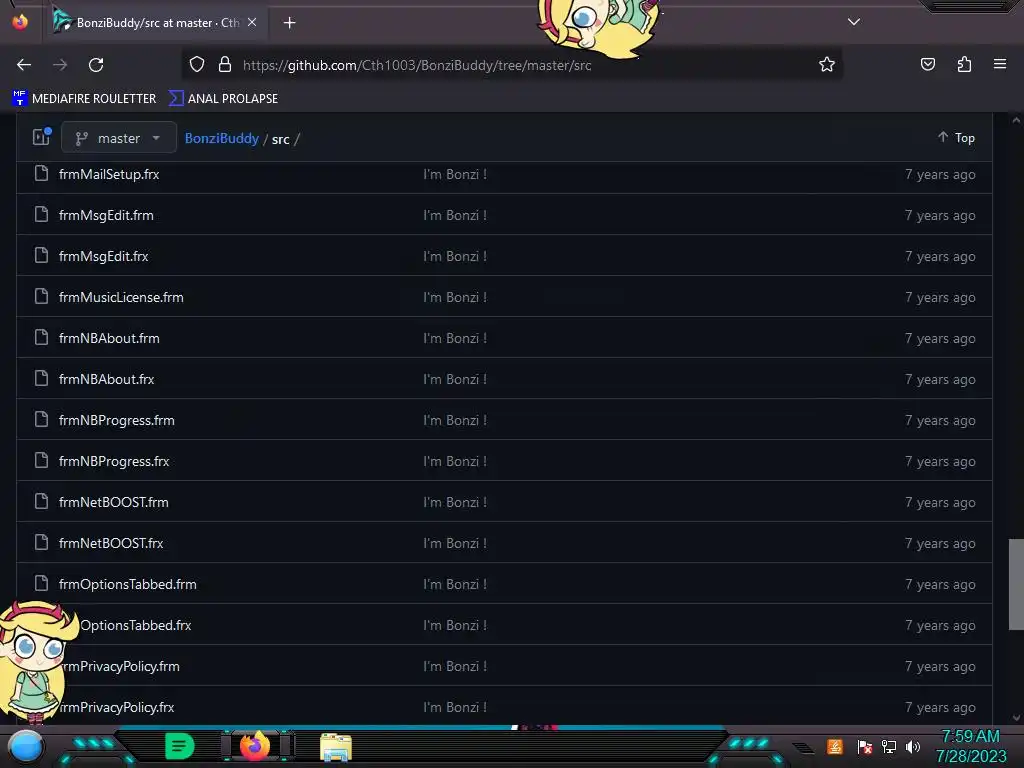The image size is (1024, 768).
Task: Open tracking protection shield icon
Action: [x=197, y=65]
